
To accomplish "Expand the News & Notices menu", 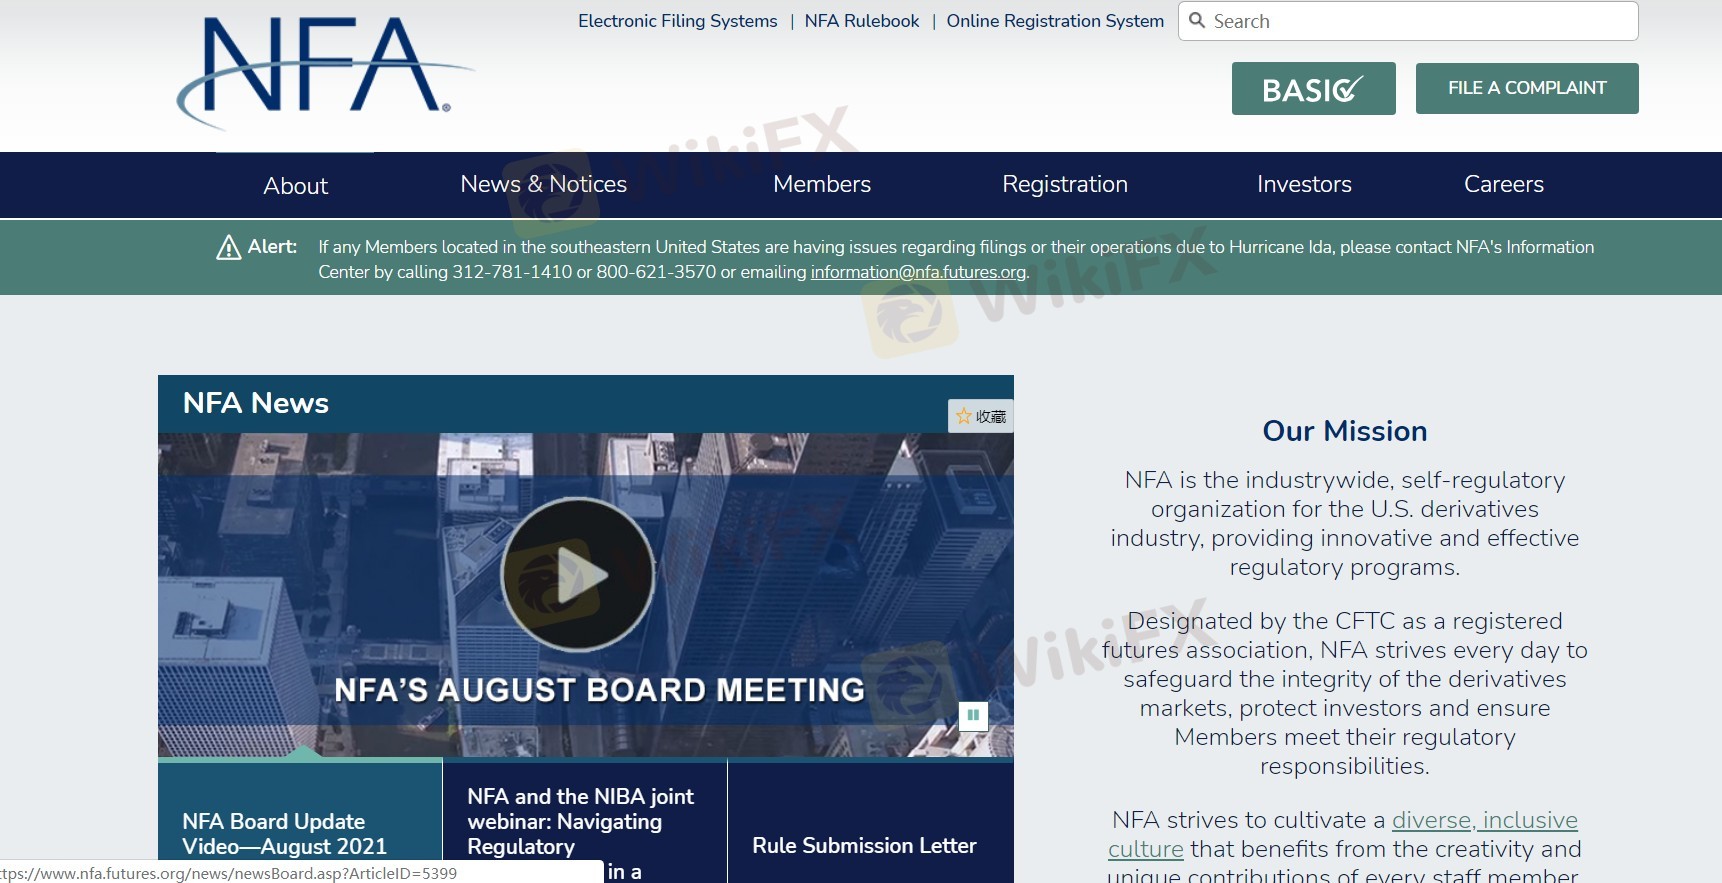I will (x=543, y=184).
